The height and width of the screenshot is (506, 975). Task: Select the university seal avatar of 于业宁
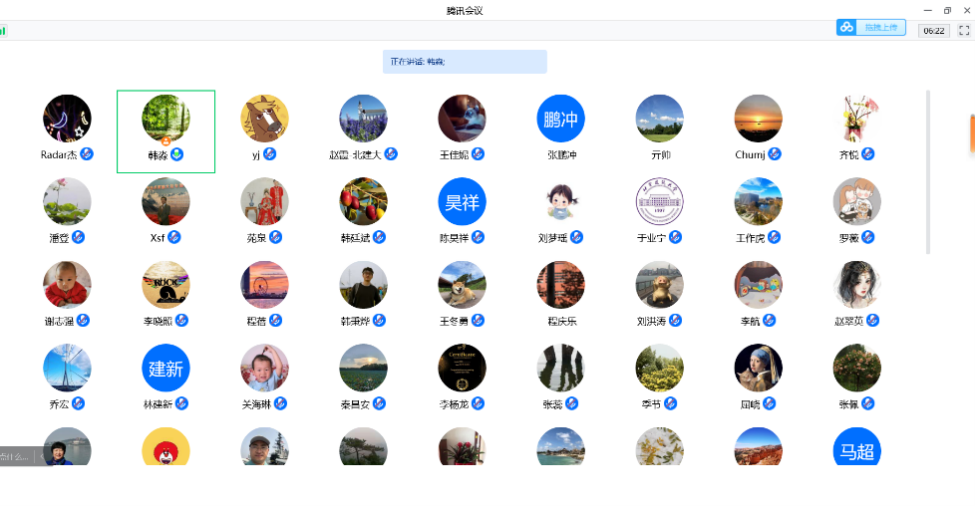[659, 201]
